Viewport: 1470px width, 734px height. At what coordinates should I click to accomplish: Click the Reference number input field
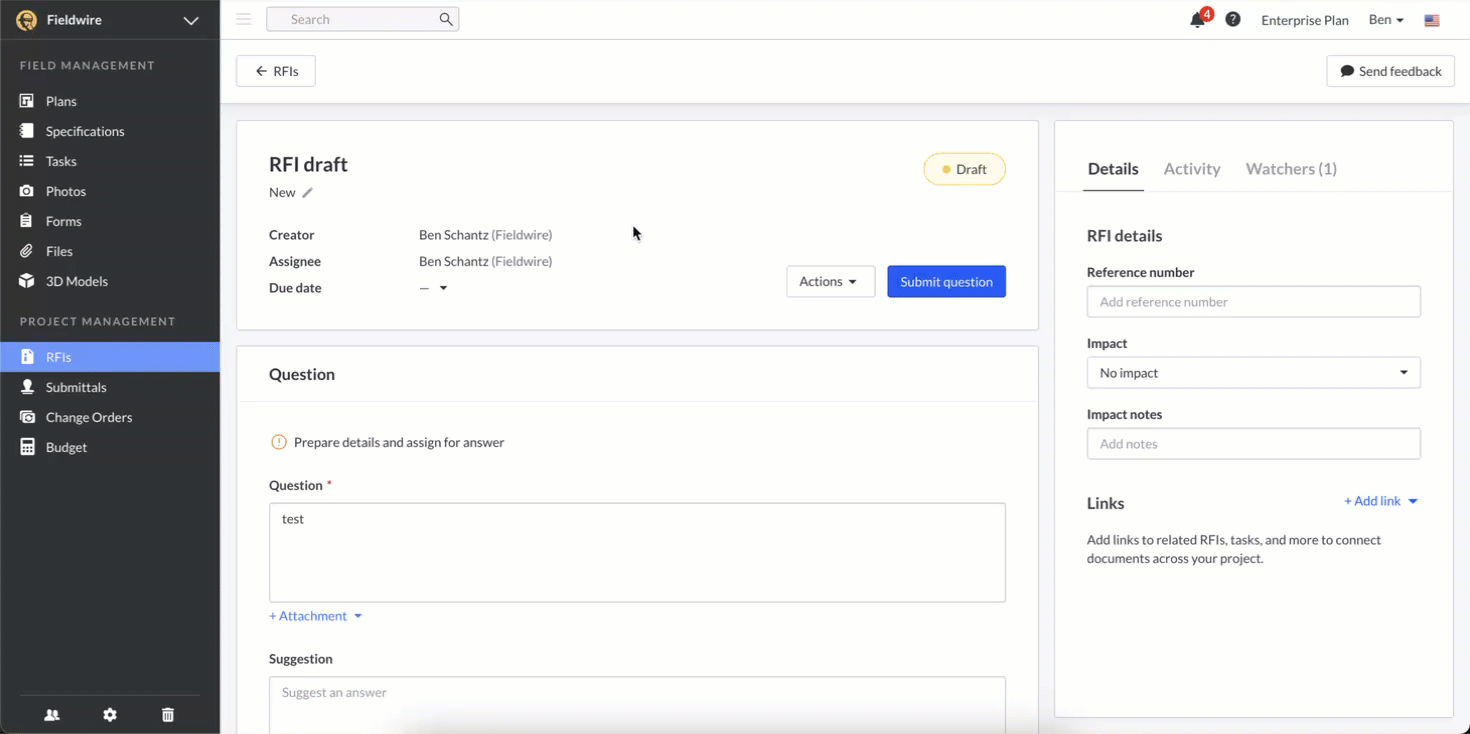tap(1253, 302)
